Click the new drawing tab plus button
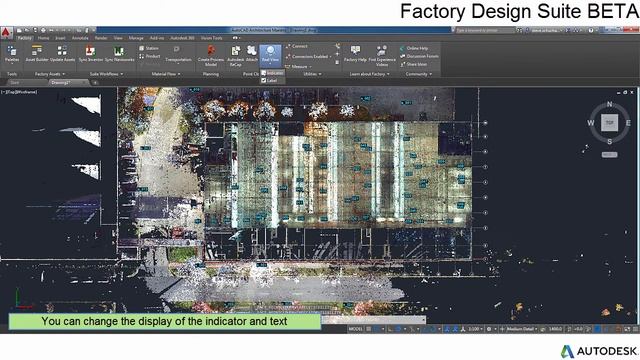Viewport: 640px width, 360px height. point(95,83)
